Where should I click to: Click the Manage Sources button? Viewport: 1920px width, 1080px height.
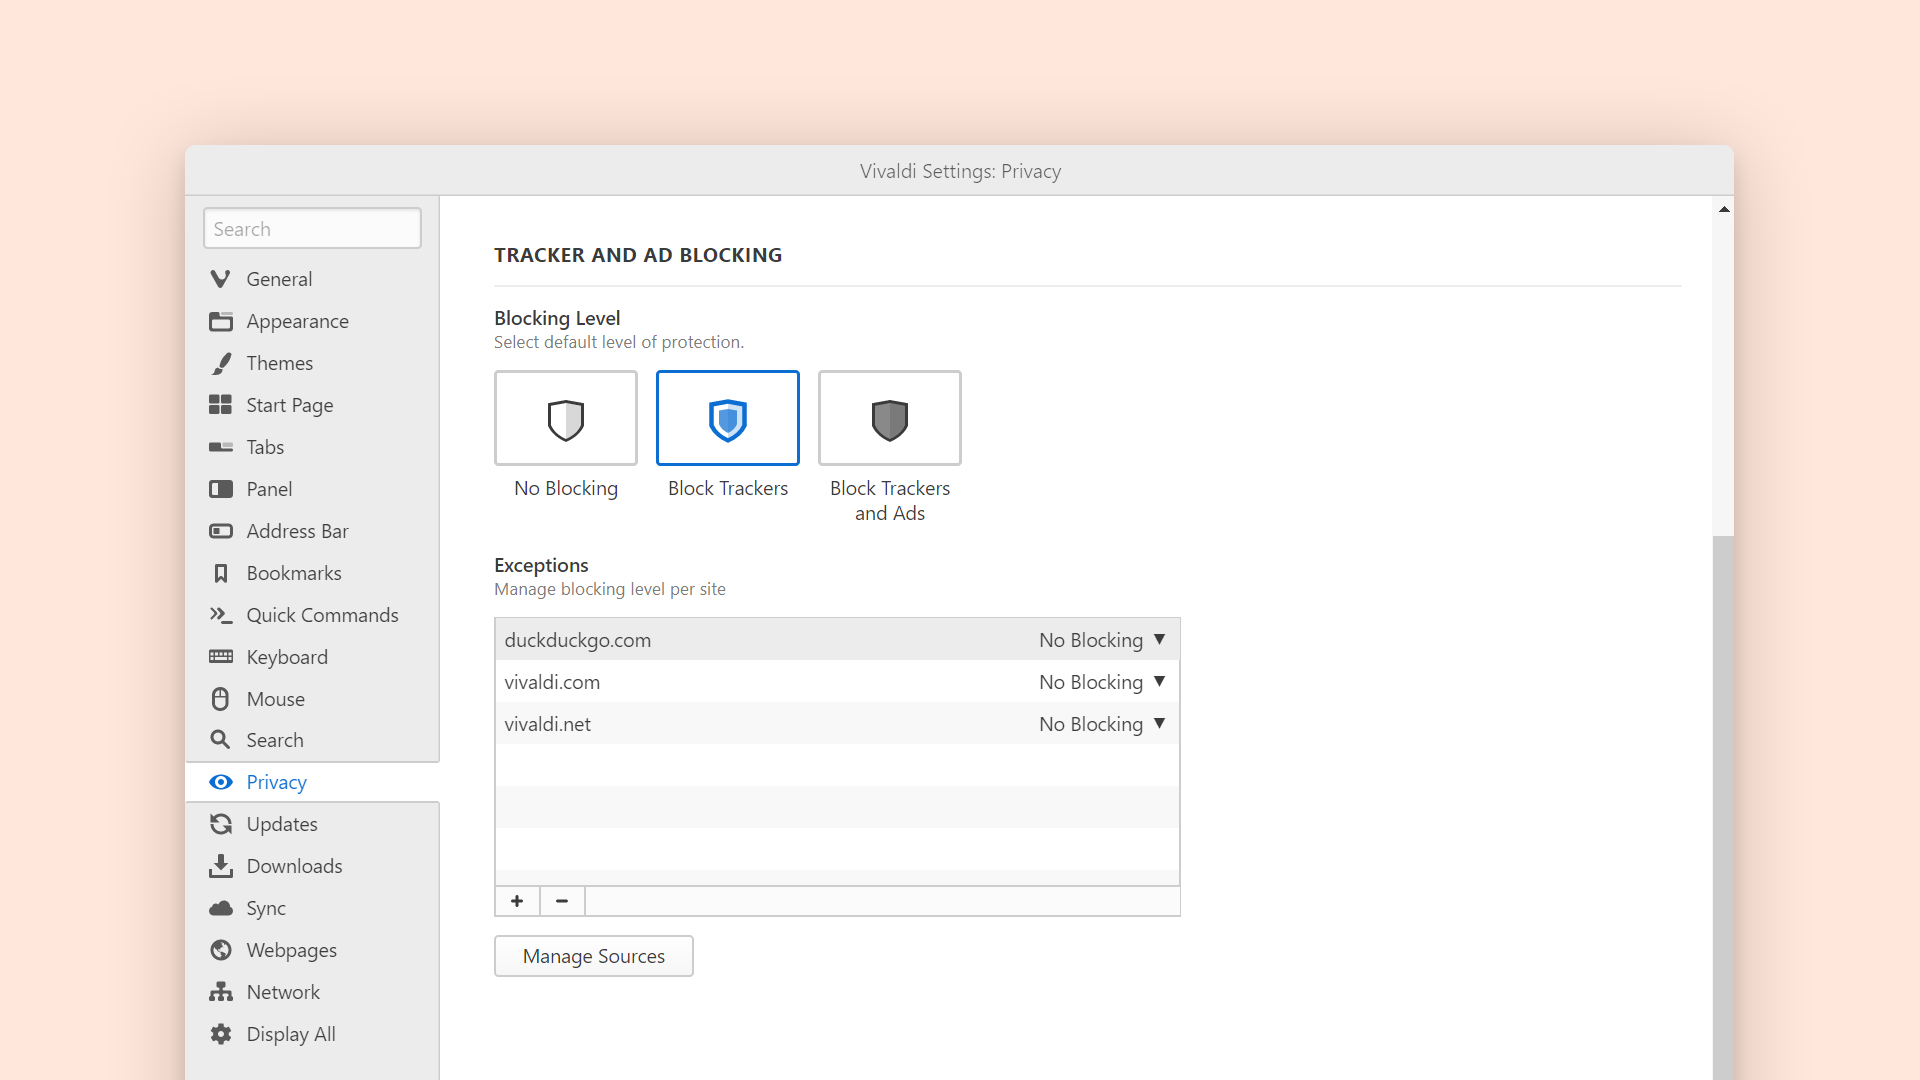[593, 956]
